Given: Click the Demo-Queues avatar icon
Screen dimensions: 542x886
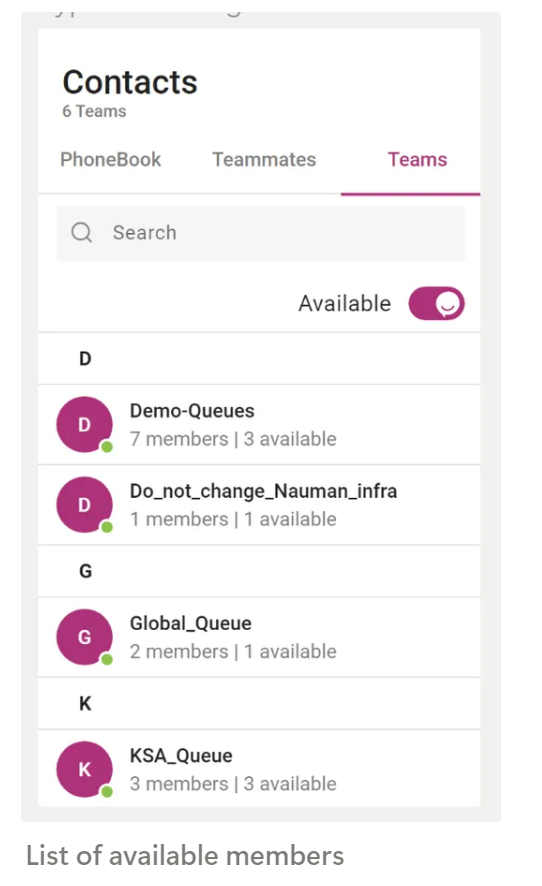Looking at the screenshot, I should click(x=84, y=424).
